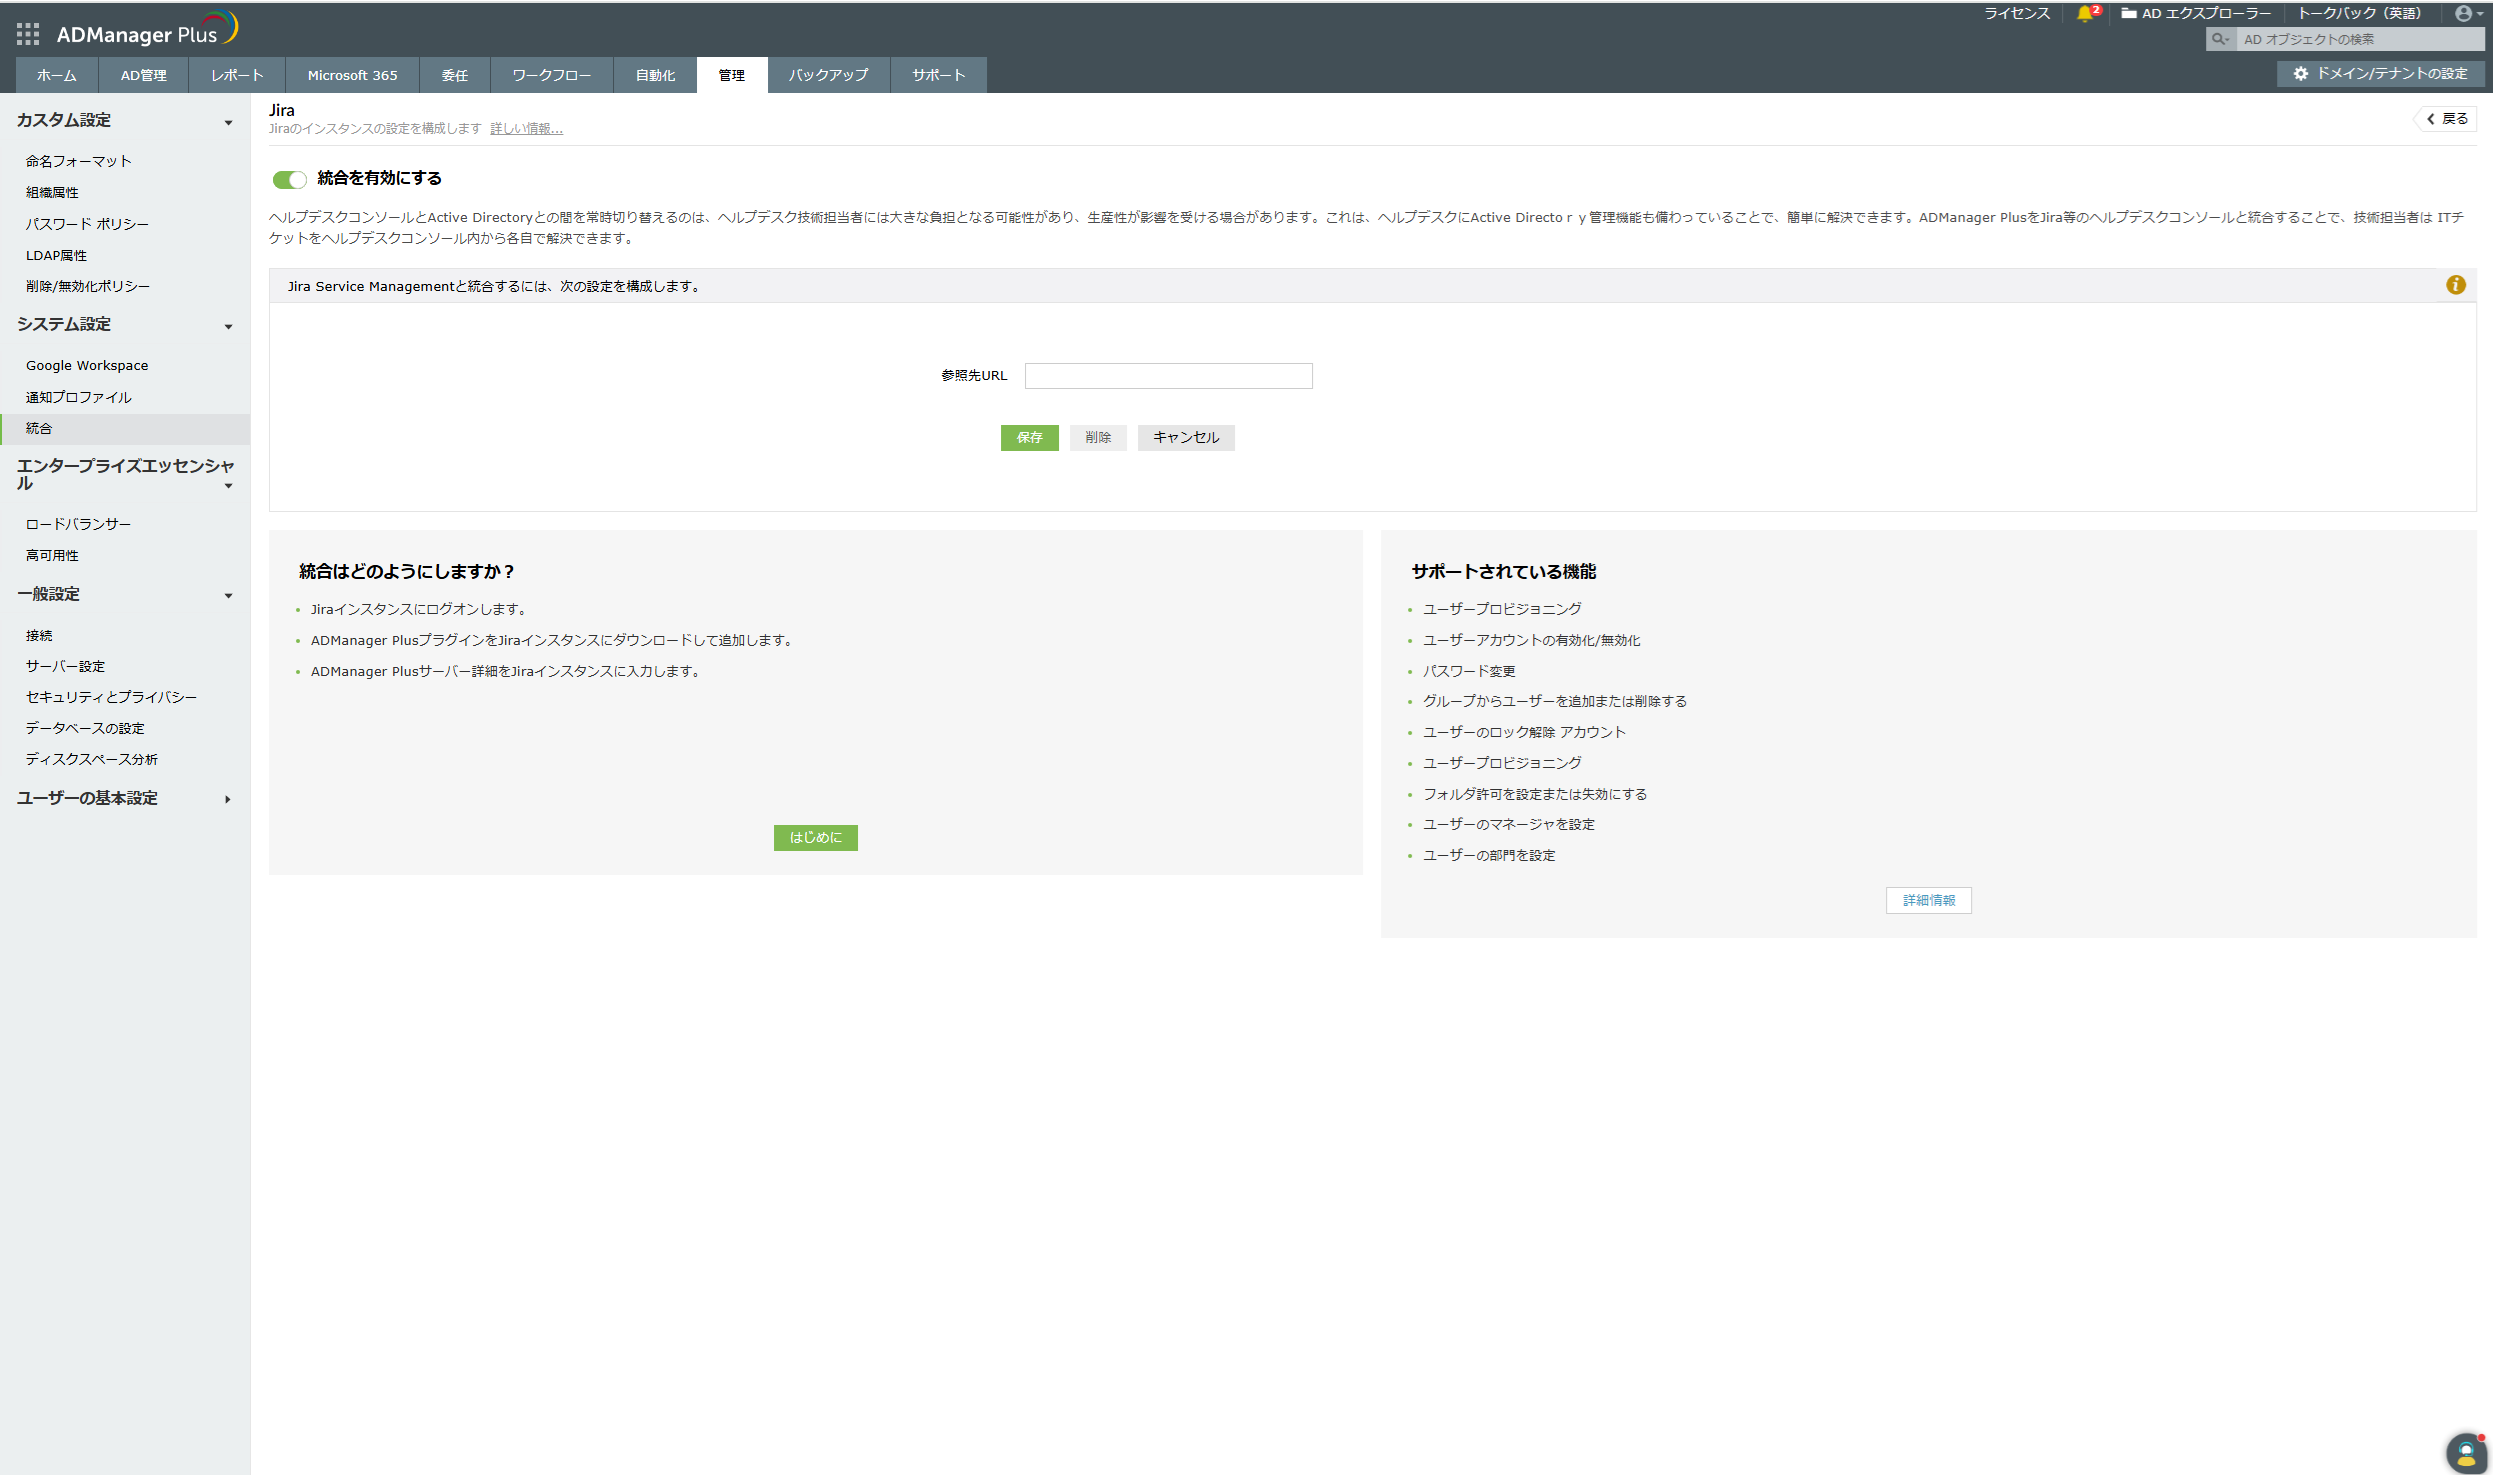2493x1475 pixels.
Task: Click the green 保存 button
Action: click(x=1029, y=438)
